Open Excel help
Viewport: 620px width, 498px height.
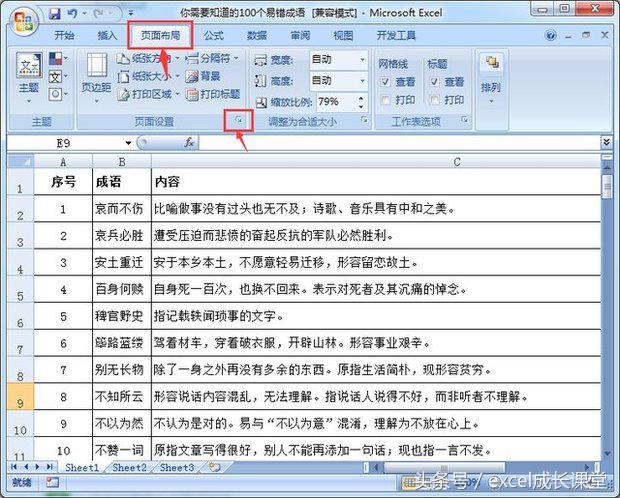(x=550, y=36)
